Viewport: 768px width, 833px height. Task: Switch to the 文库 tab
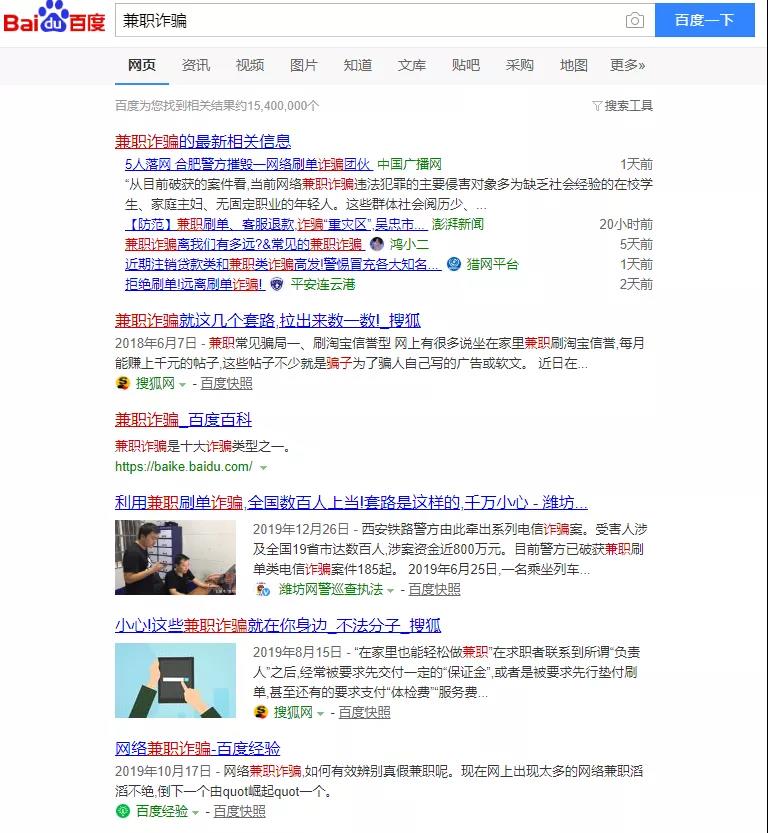click(412, 65)
